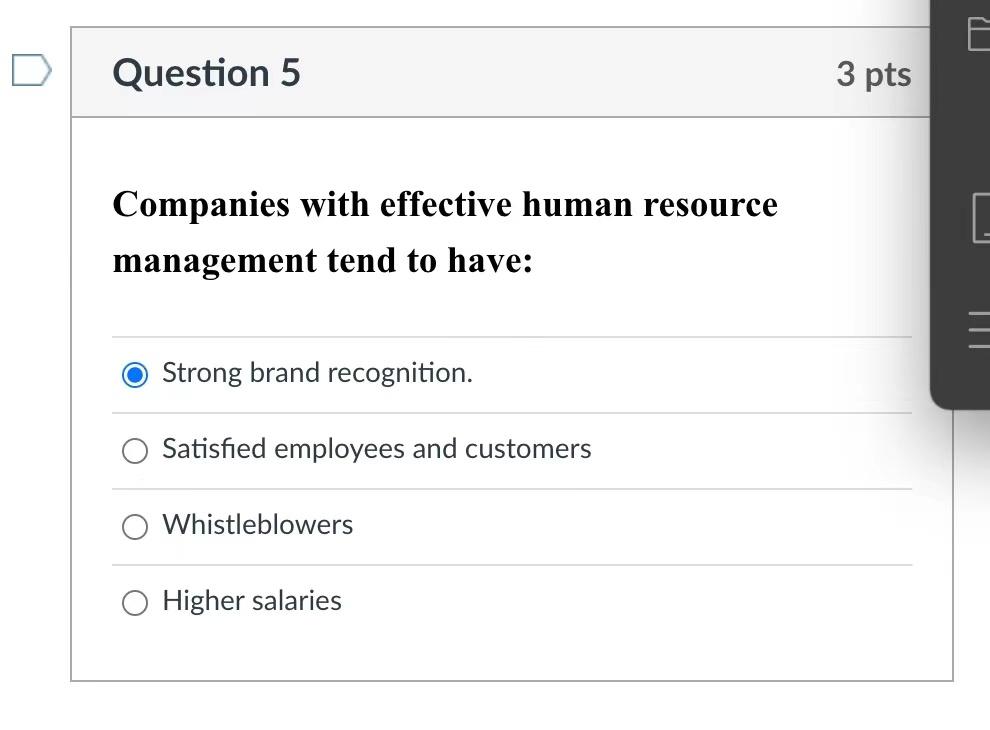Click the hamburger-style list icon at sidebar bottom

pos(983,328)
